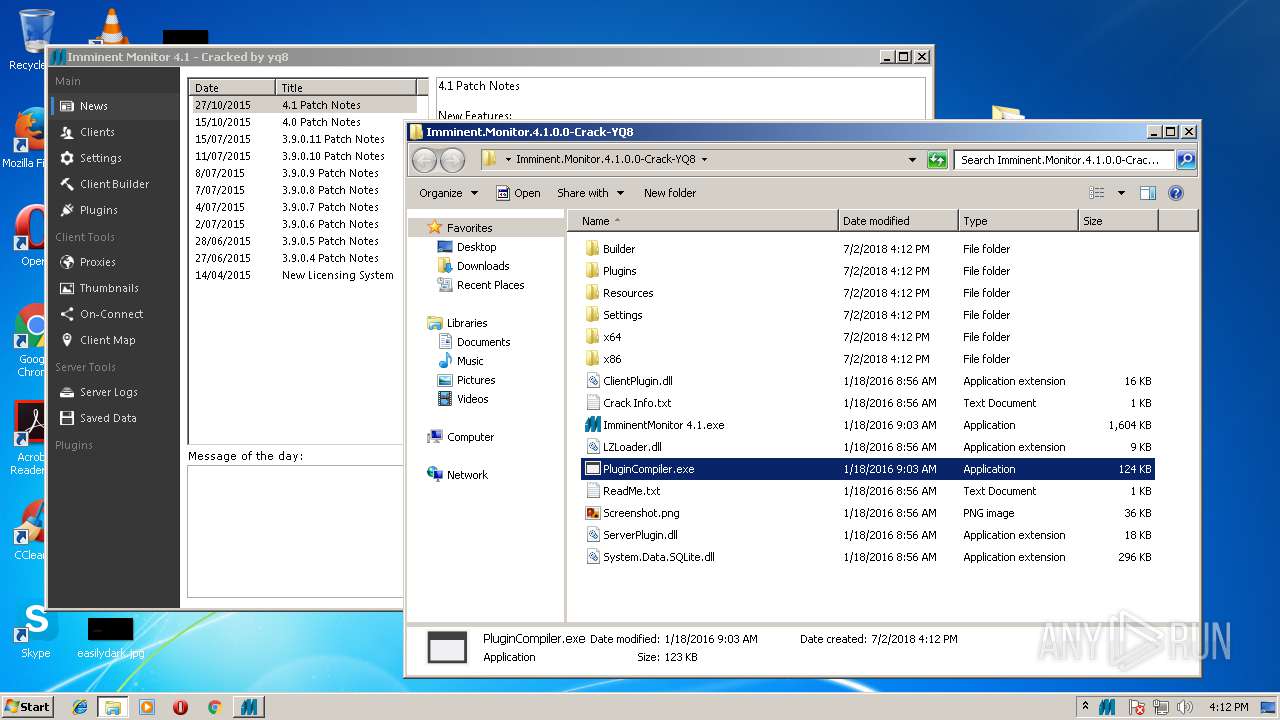This screenshot has width=1280, height=720.
Task: Refresh the Explorer folder view
Action: (937, 160)
